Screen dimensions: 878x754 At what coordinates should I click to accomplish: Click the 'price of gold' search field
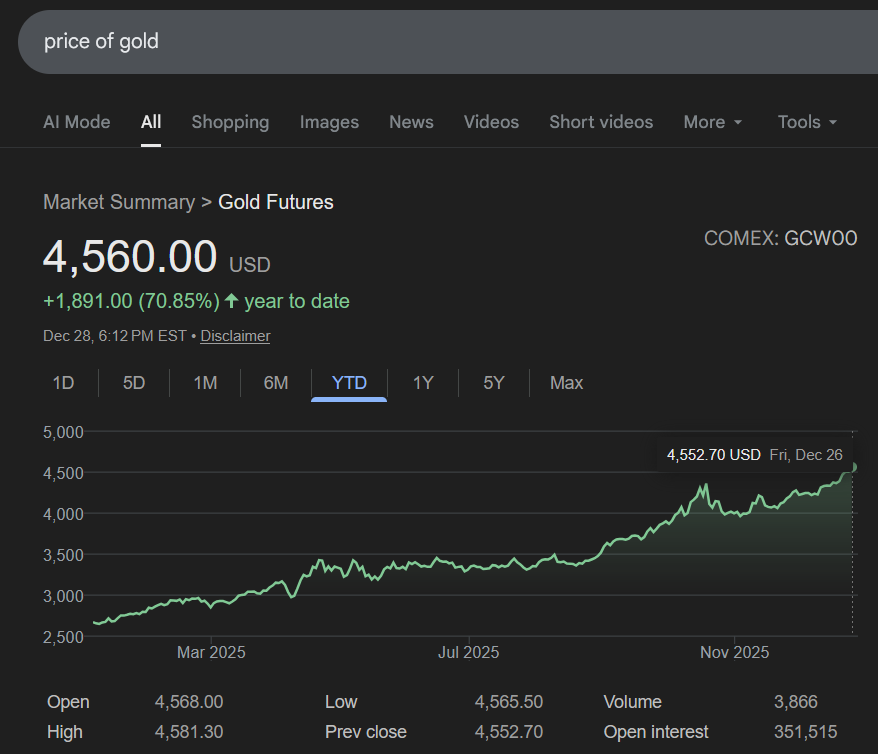448,41
